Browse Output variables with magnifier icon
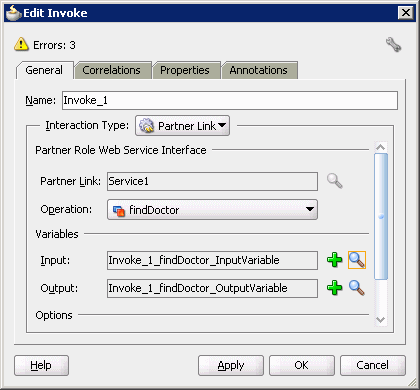 click(x=357, y=288)
